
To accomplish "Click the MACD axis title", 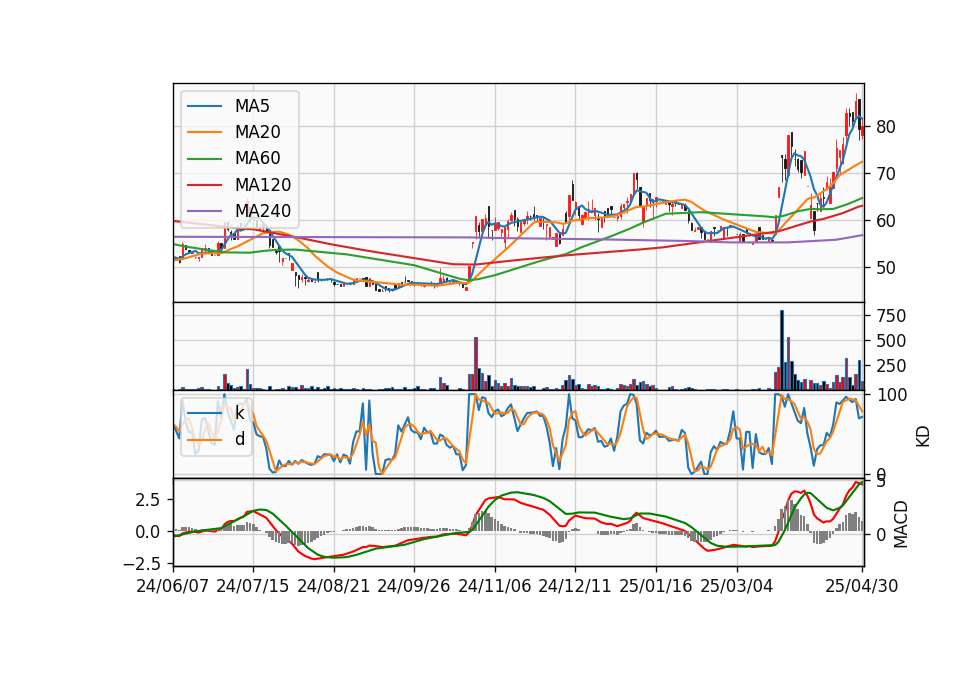I will [901, 524].
